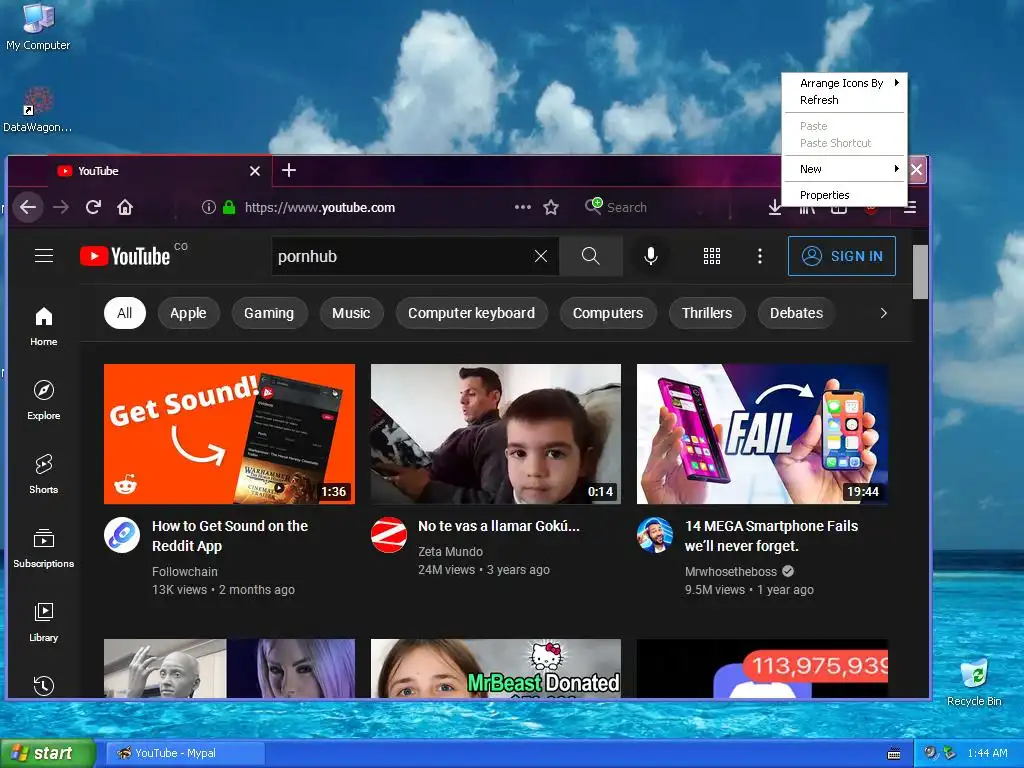
Task: Open Mrwhosetheboss channel name link
Action: pyautogui.click(x=731, y=571)
